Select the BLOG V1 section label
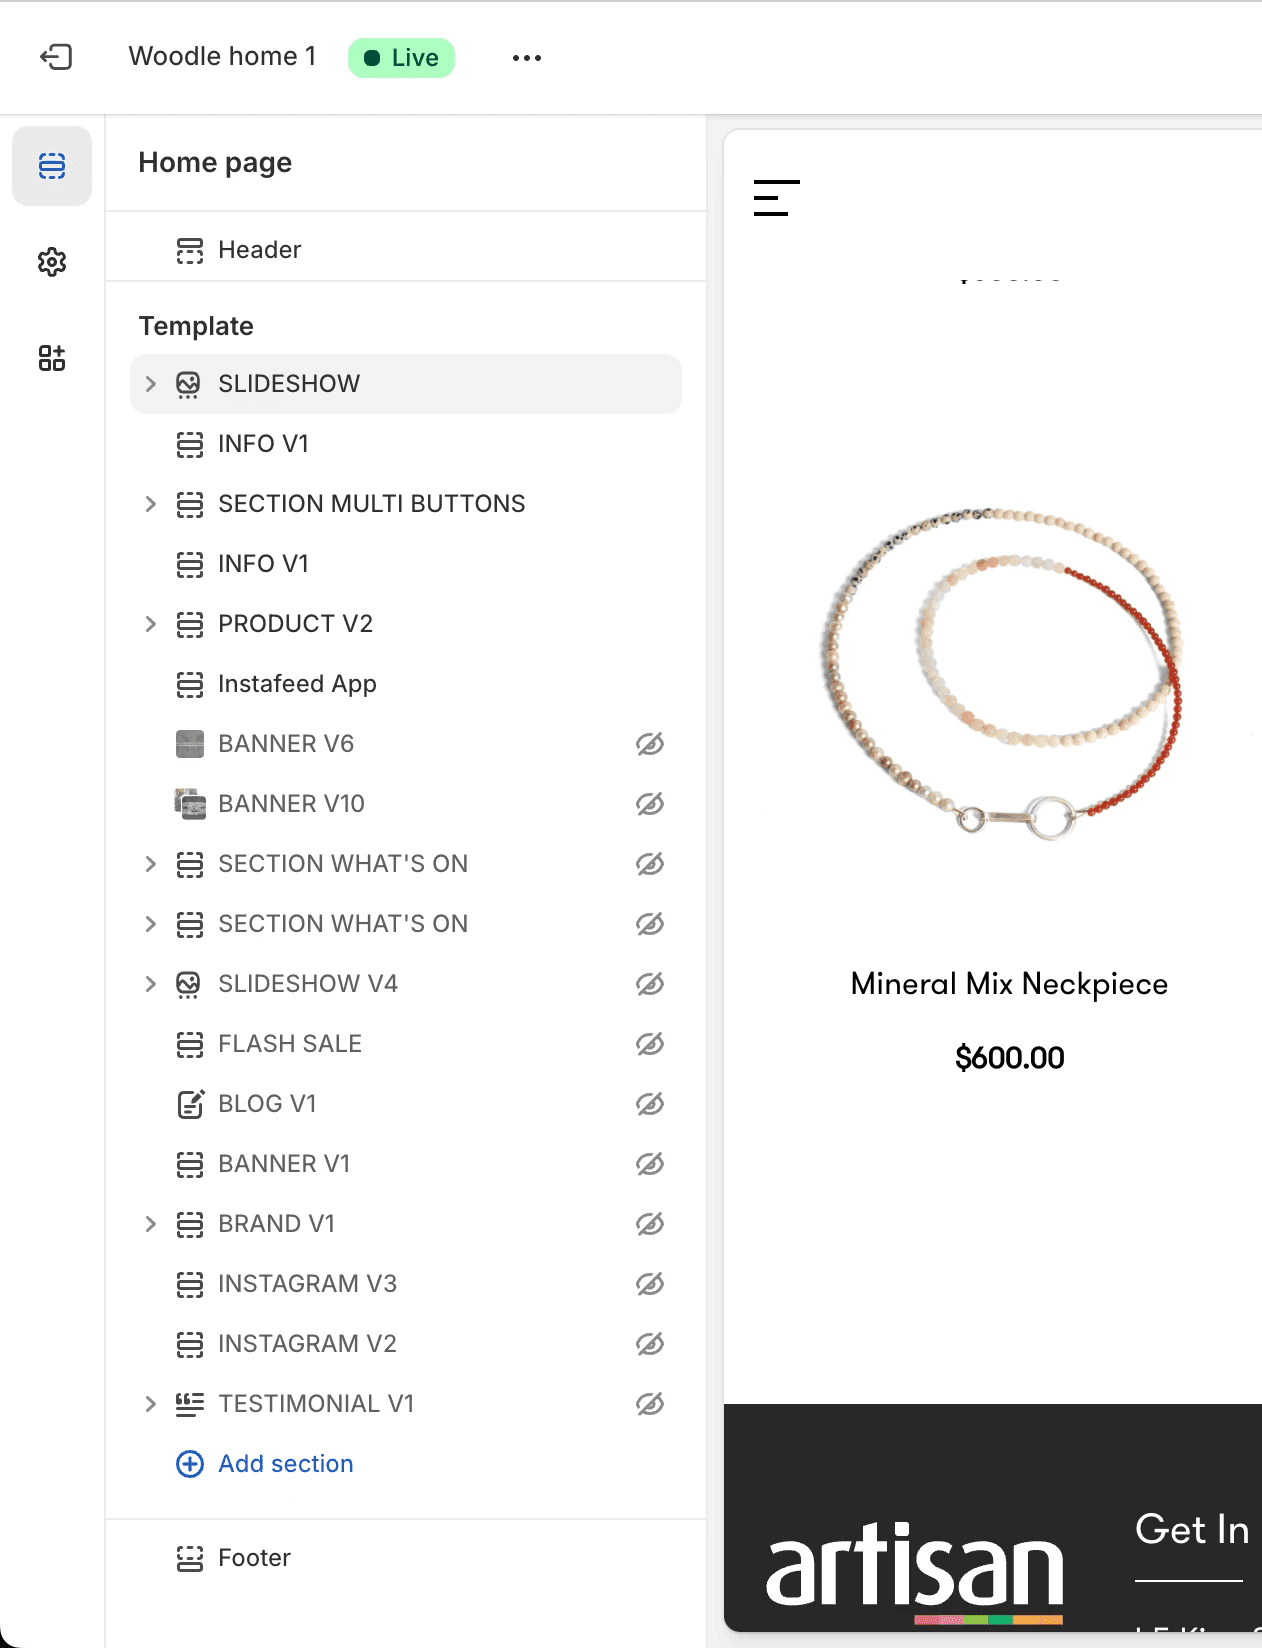 [267, 1104]
